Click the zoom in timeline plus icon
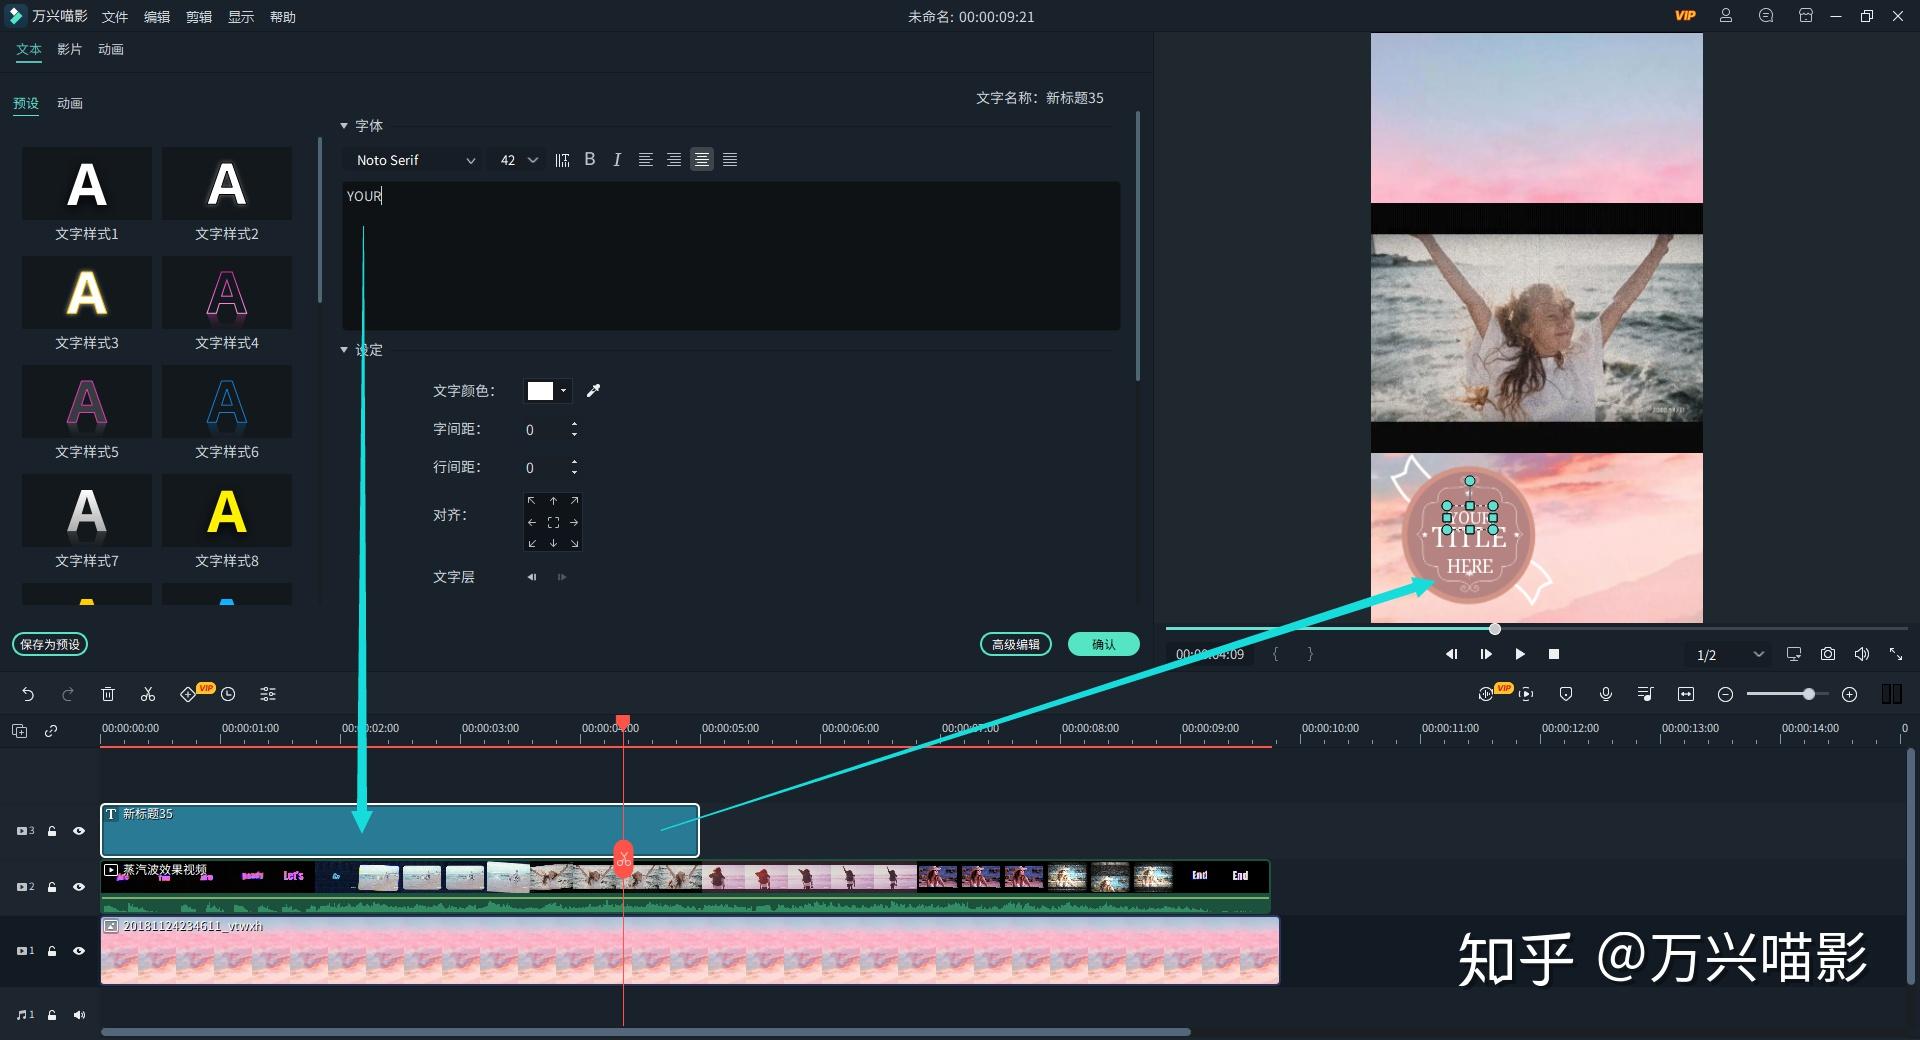The image size is (1920, 1040). [1849, 694]
